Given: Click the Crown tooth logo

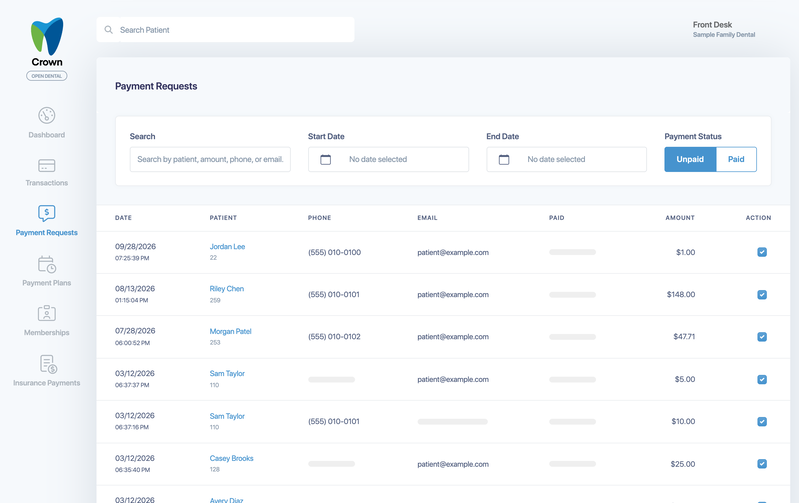Looking at the screenshot, I should tap(47, 36).
